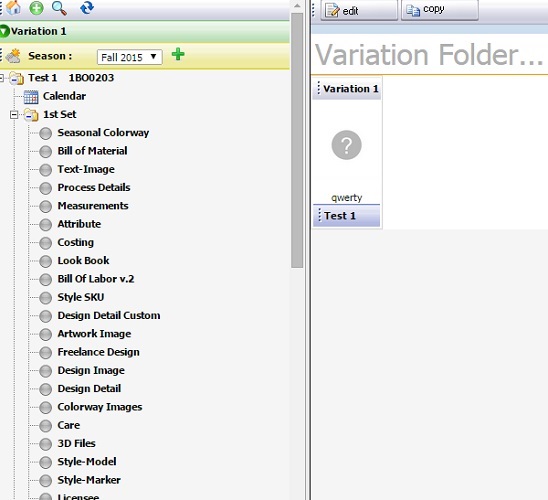
Task: Click the gray question mark thumbnail
Action: click(346, 145)
